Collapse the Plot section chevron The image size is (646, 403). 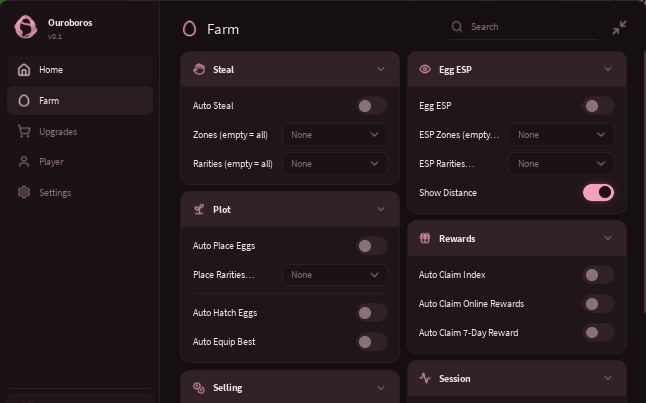pos(381,209)
